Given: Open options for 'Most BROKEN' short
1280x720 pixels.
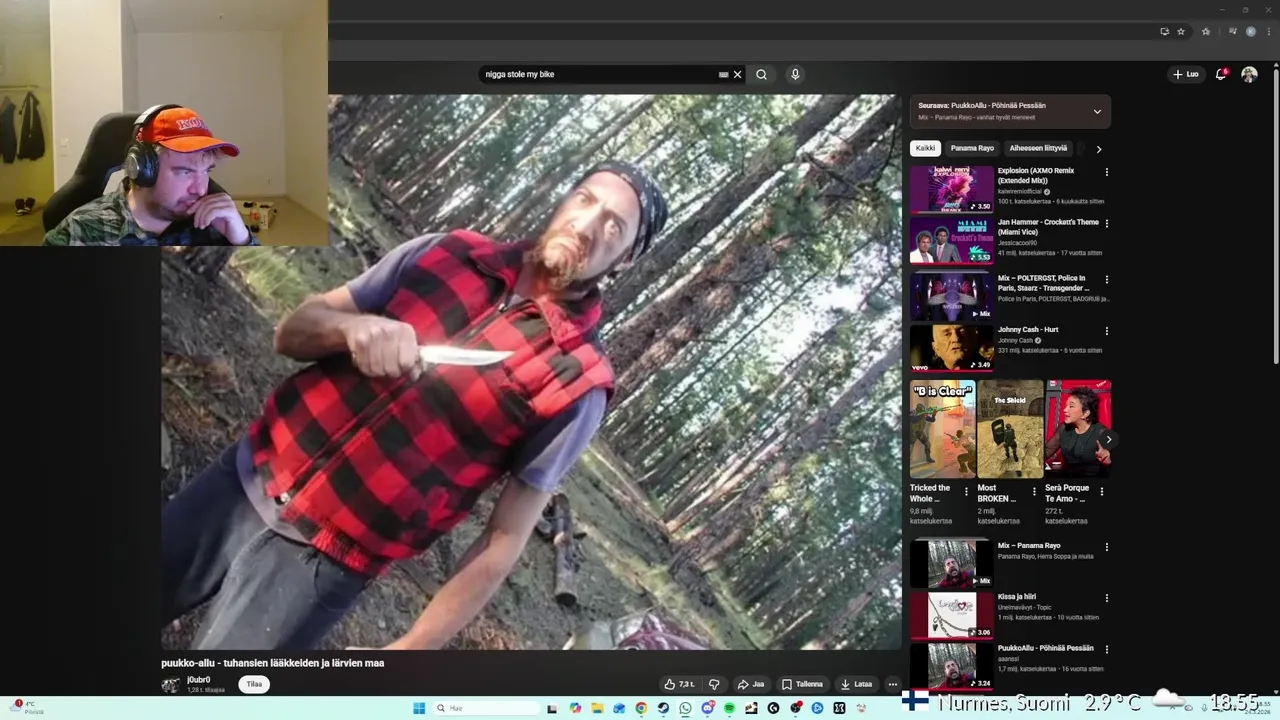Looking at the screenshot, I should click(1034, 492).
